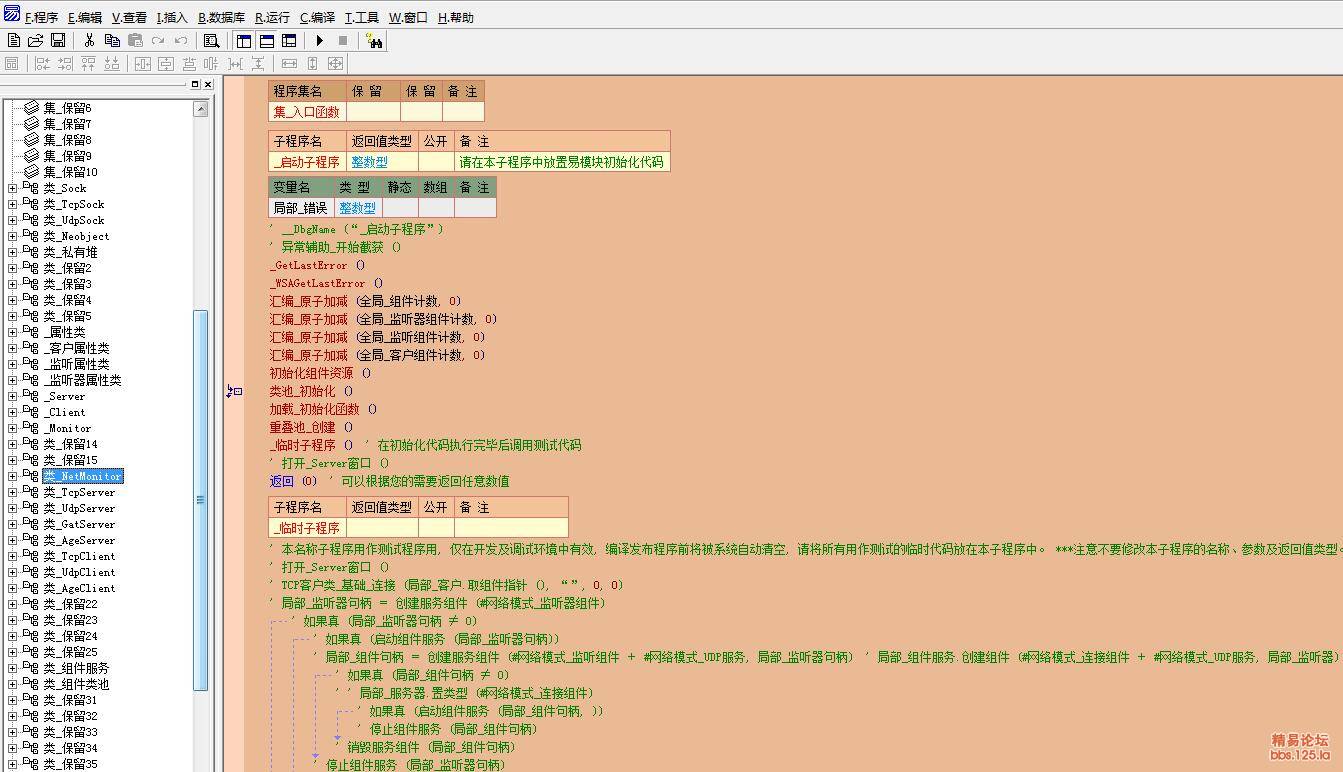Click the 局部_错误 variable's 整数型 type
Screen dimensions: 1343x772
pos(357,208)
